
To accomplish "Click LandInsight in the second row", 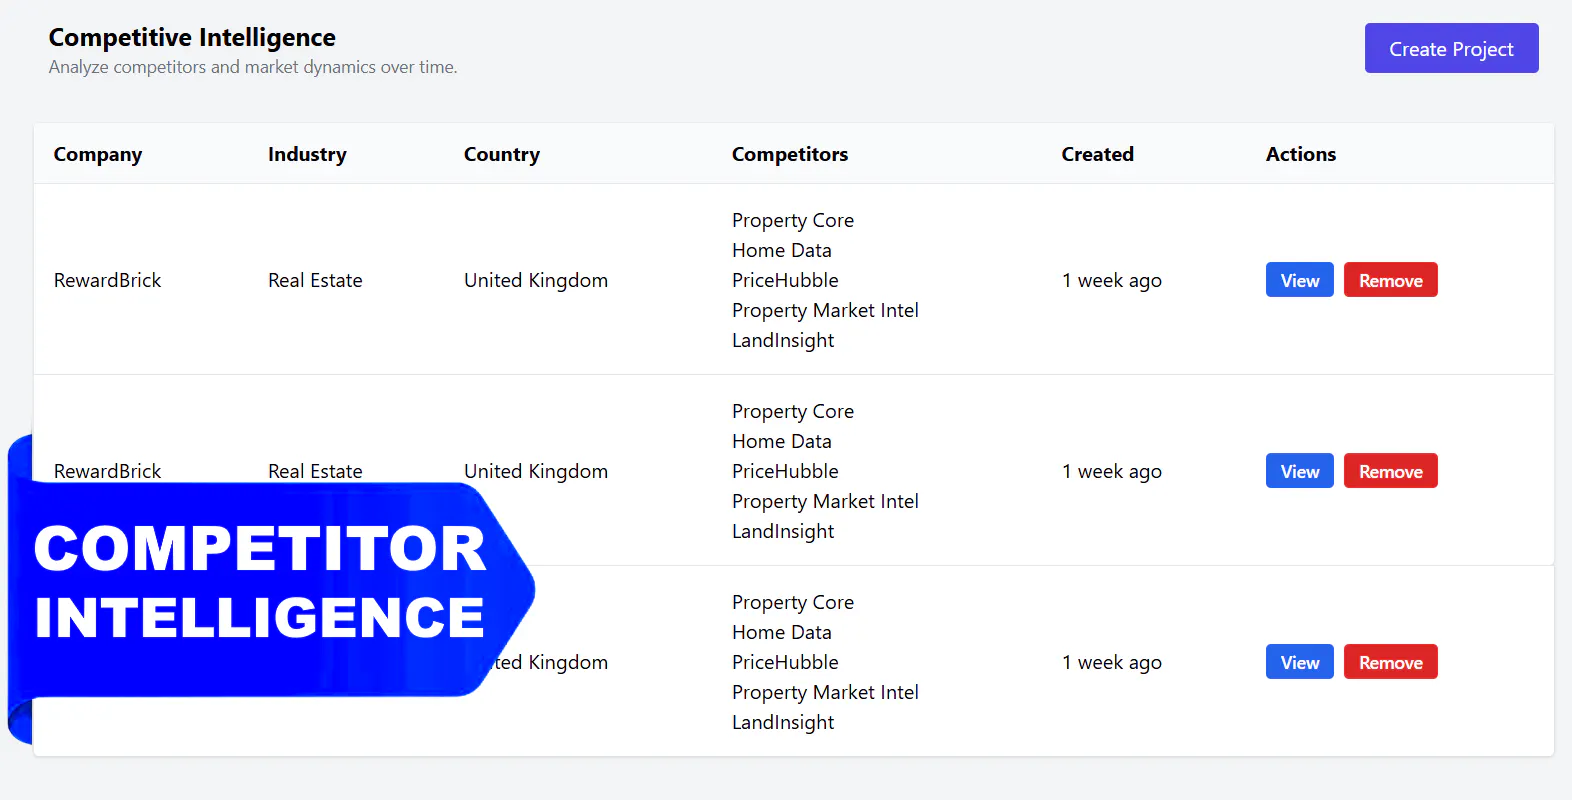I will [783, 531].
